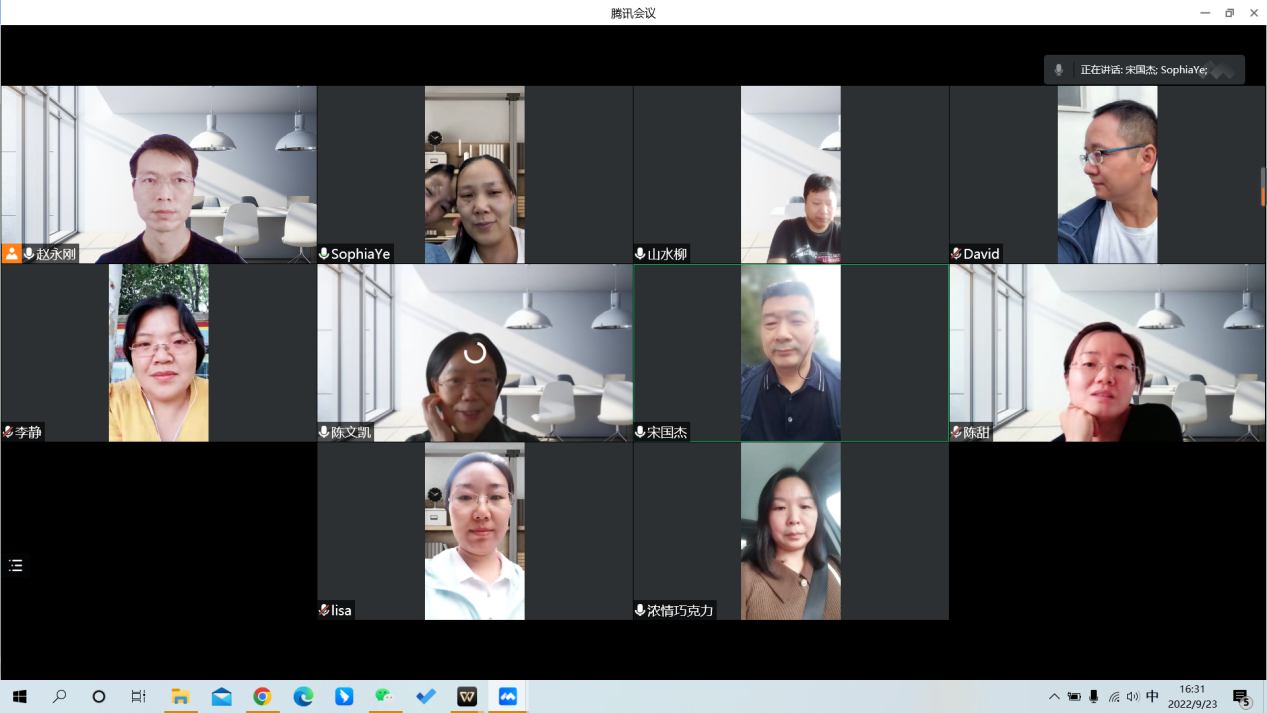
Task: Click the microphone icon next to 宋国杰
Action: coord(640,432)
